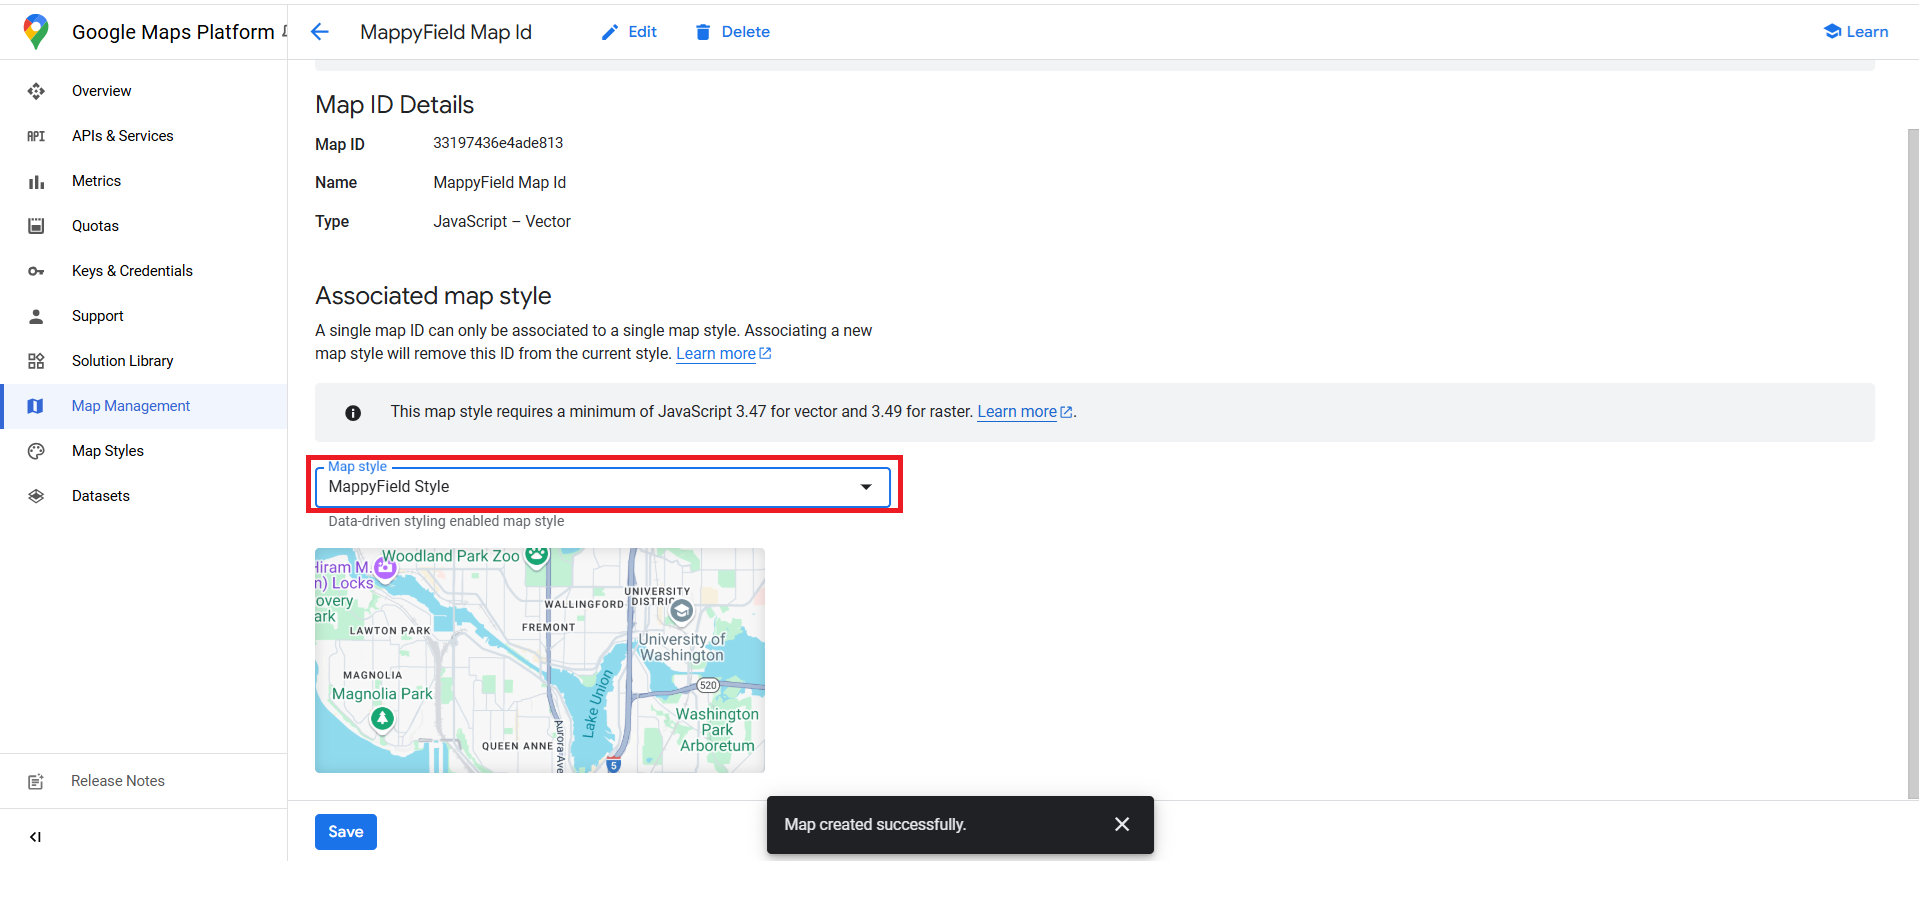Open the Solution Library icon
Screen dimensions: 1919x913
point(36,361)
